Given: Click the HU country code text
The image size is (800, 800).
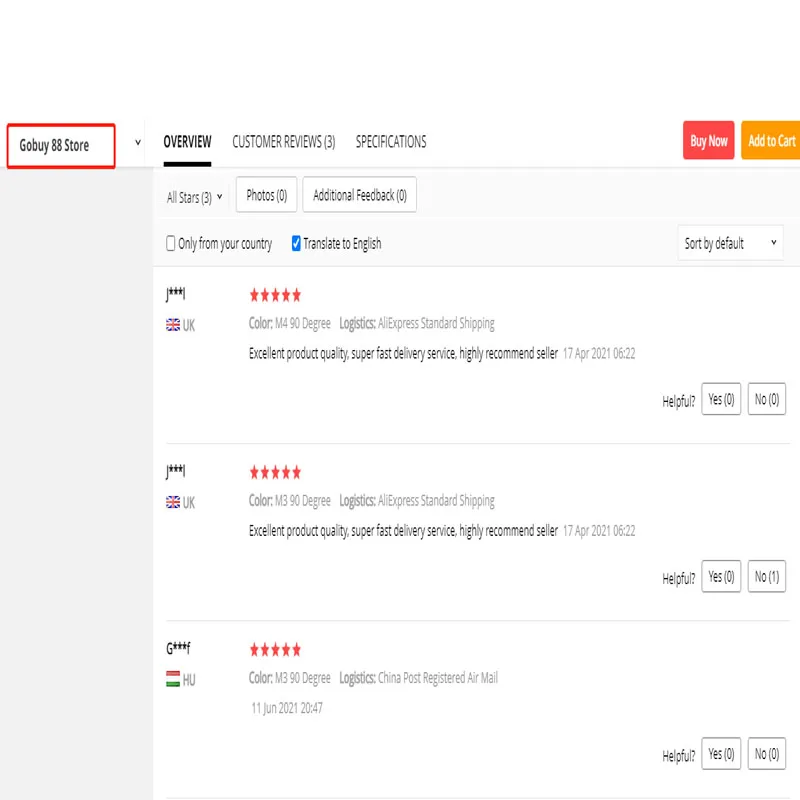Looking at the screenshot, I should [x=189, y=680].
